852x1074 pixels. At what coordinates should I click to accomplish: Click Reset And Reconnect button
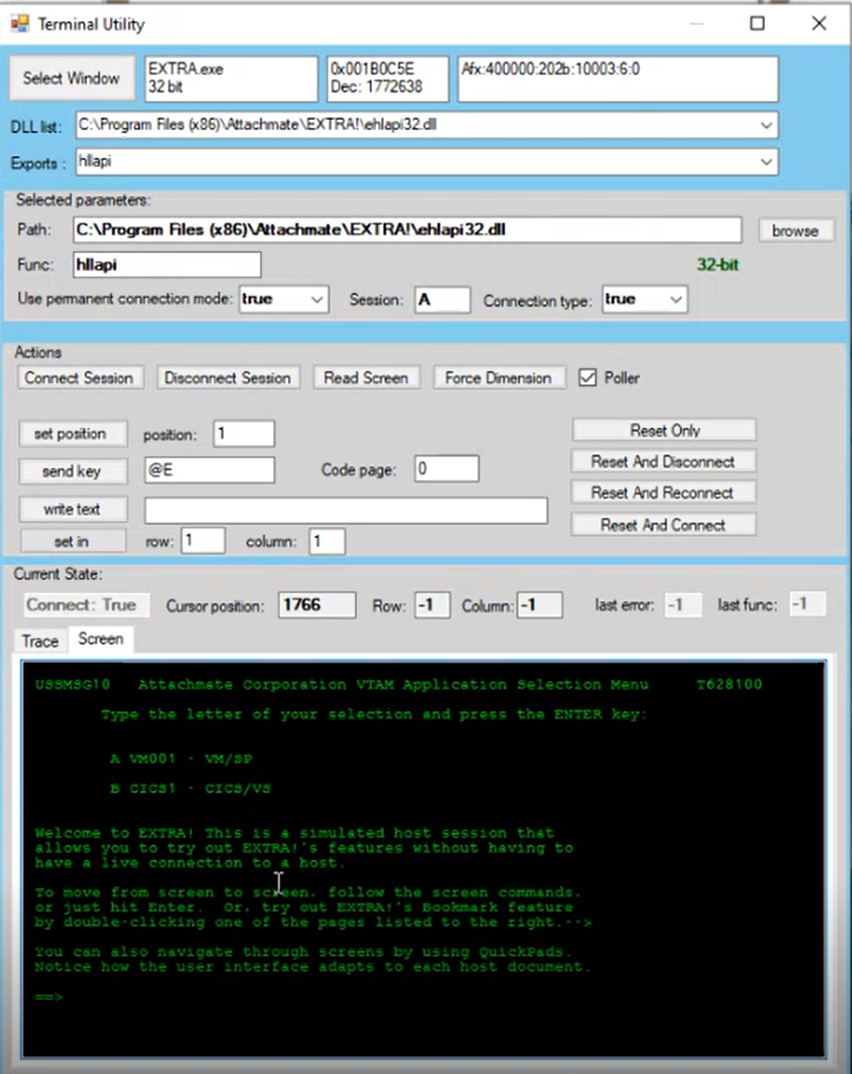[664, 492]
